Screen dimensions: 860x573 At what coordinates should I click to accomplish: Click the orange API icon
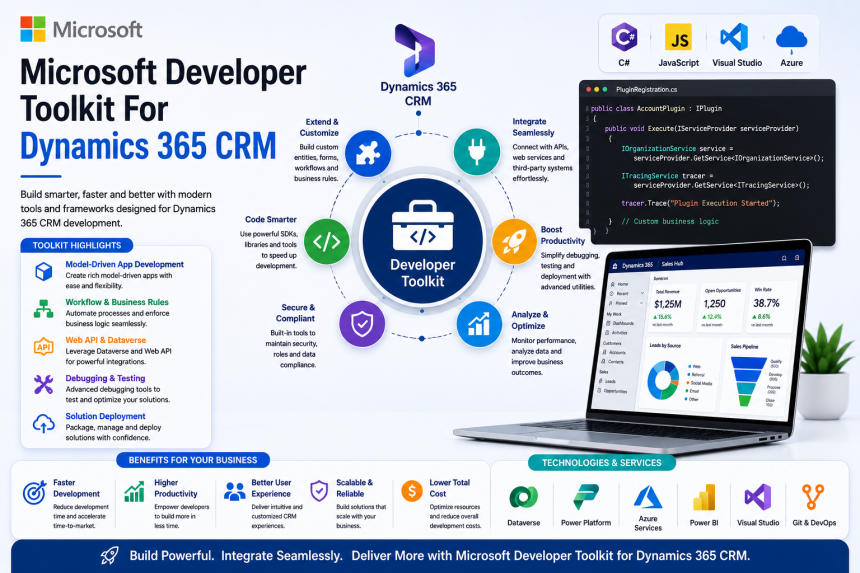click(43, 347)
